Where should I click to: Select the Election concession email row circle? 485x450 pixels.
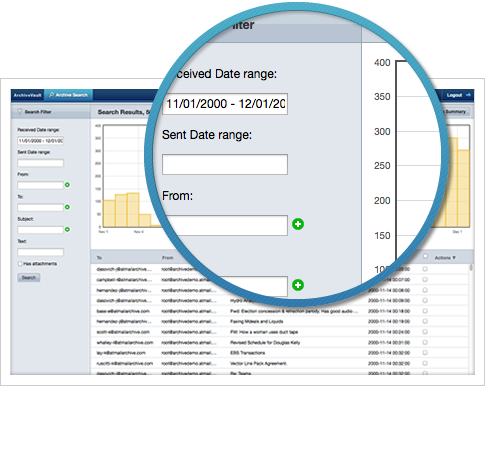pyautogui.click(x=425, y=311)
